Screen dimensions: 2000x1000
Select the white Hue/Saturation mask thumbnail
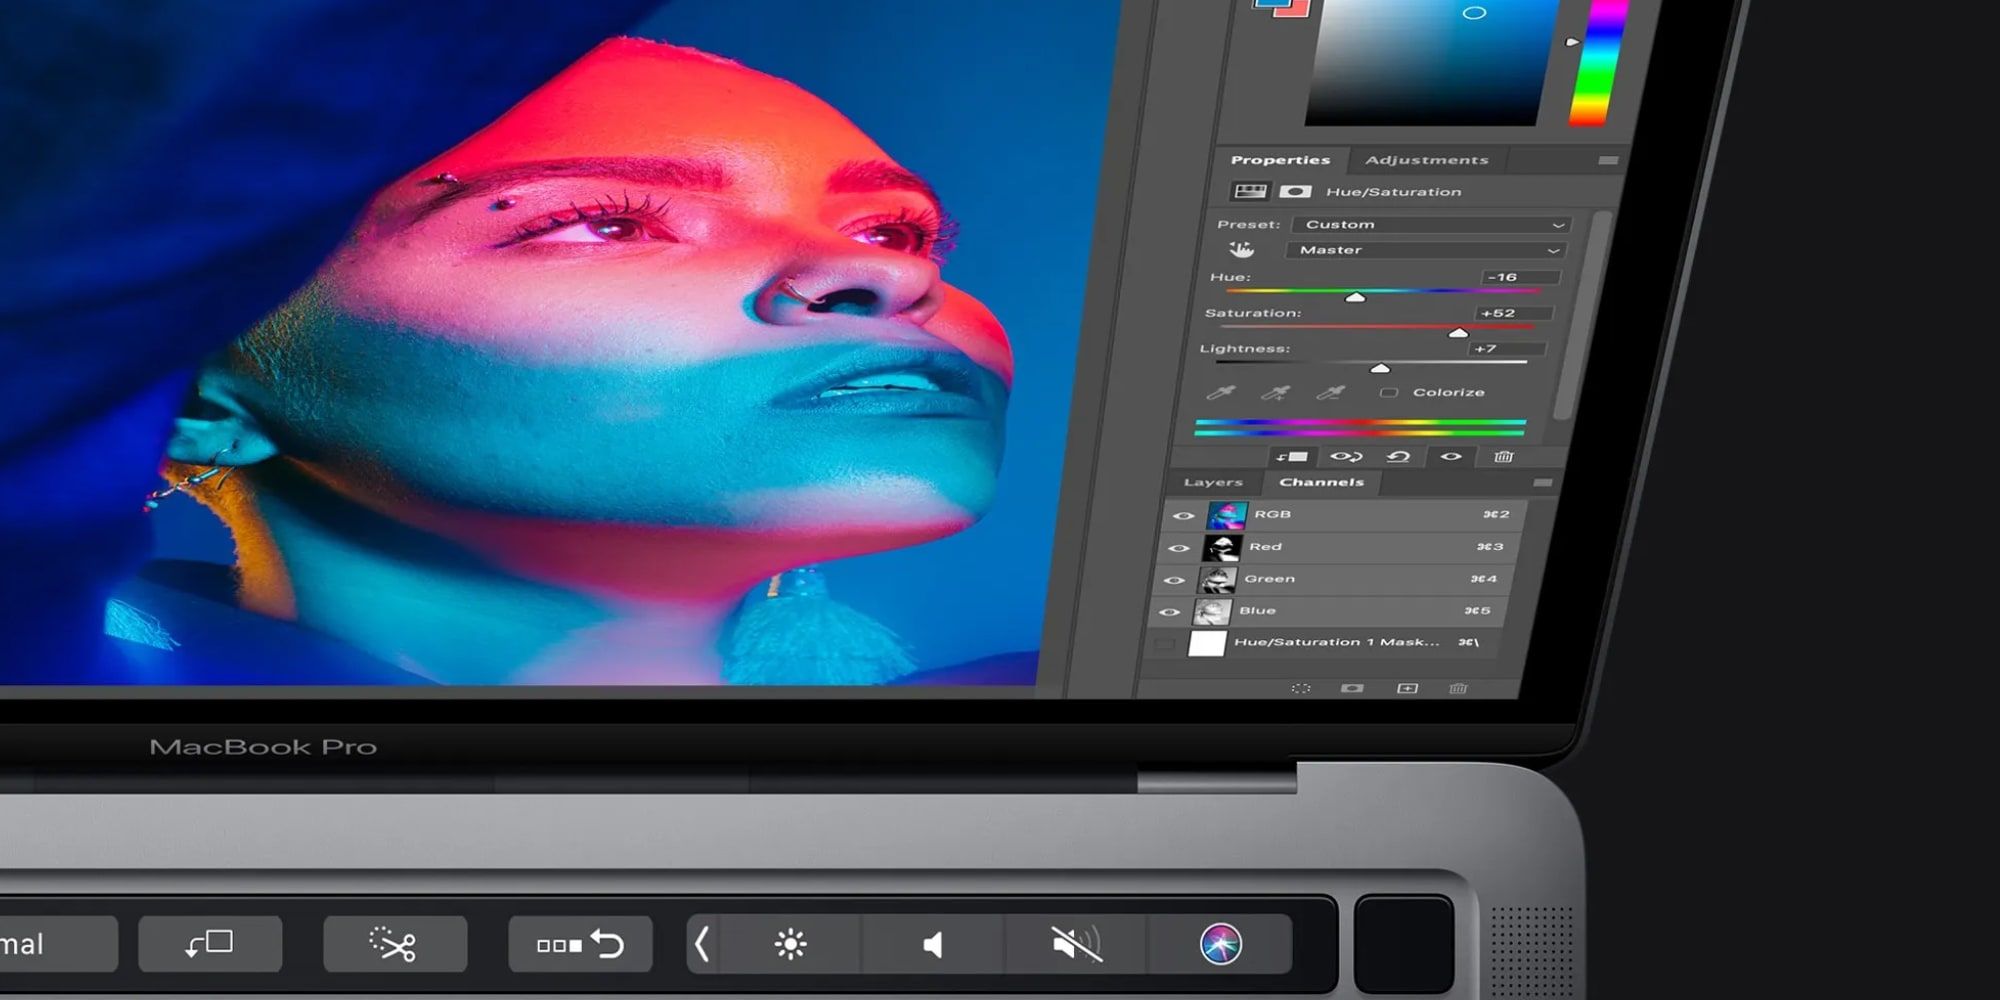1207,643
